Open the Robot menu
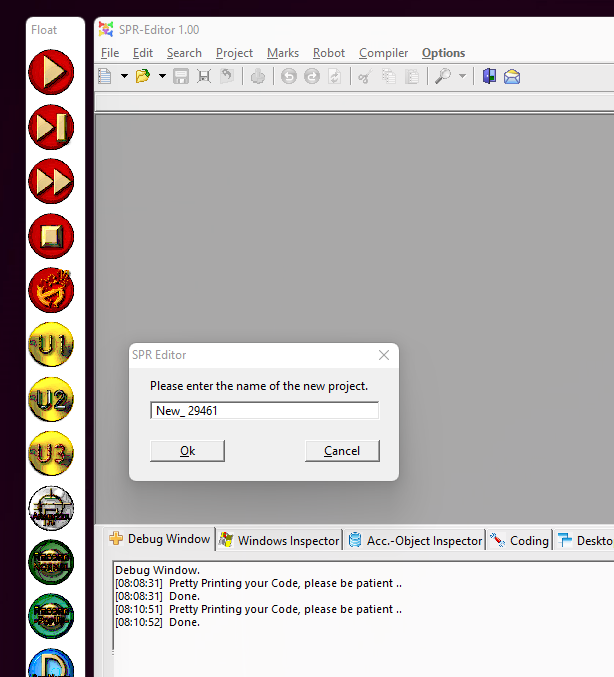This screenshot has width=614, height=677. [x=328, y=53]
